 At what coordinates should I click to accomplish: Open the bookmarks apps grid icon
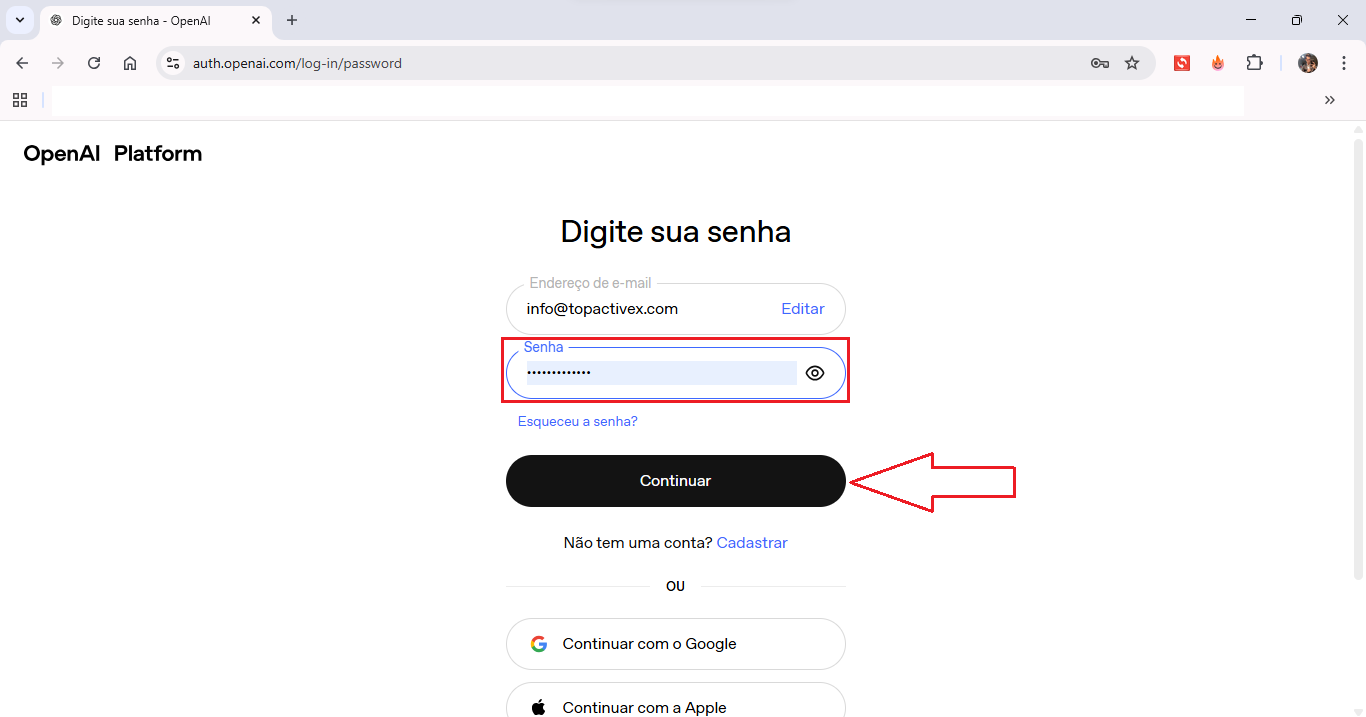click(19, 100)
